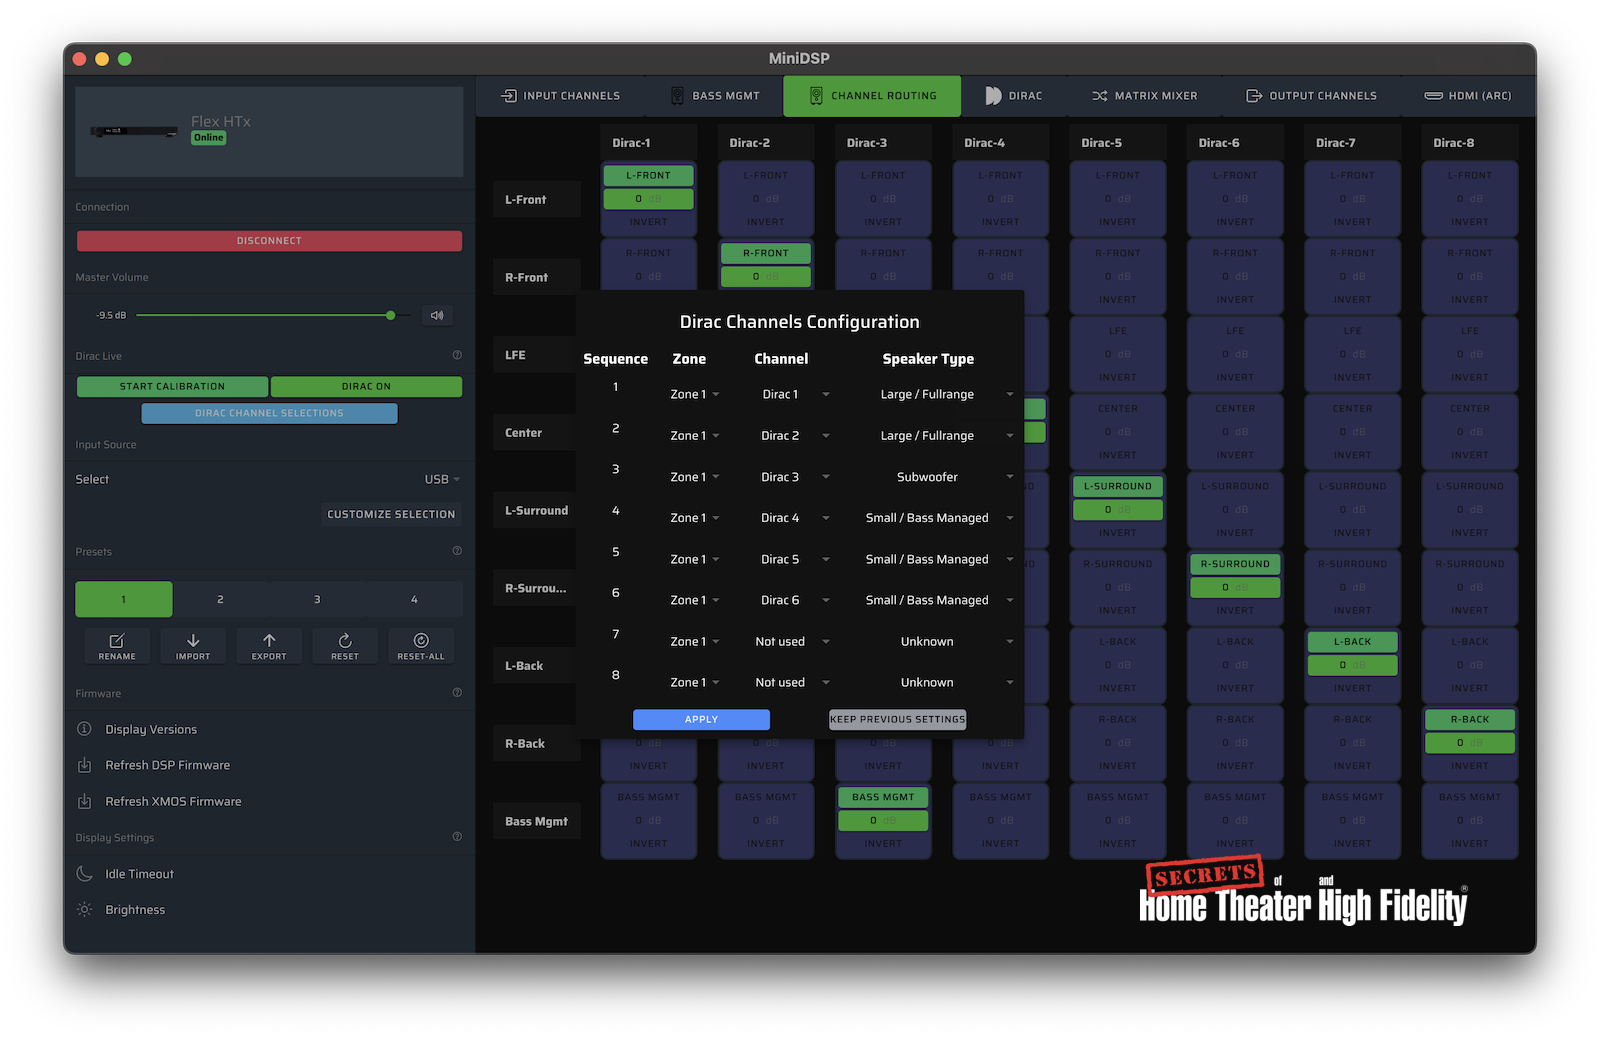Click the Matrix Mixer shuffle icon

point(1099,96)
